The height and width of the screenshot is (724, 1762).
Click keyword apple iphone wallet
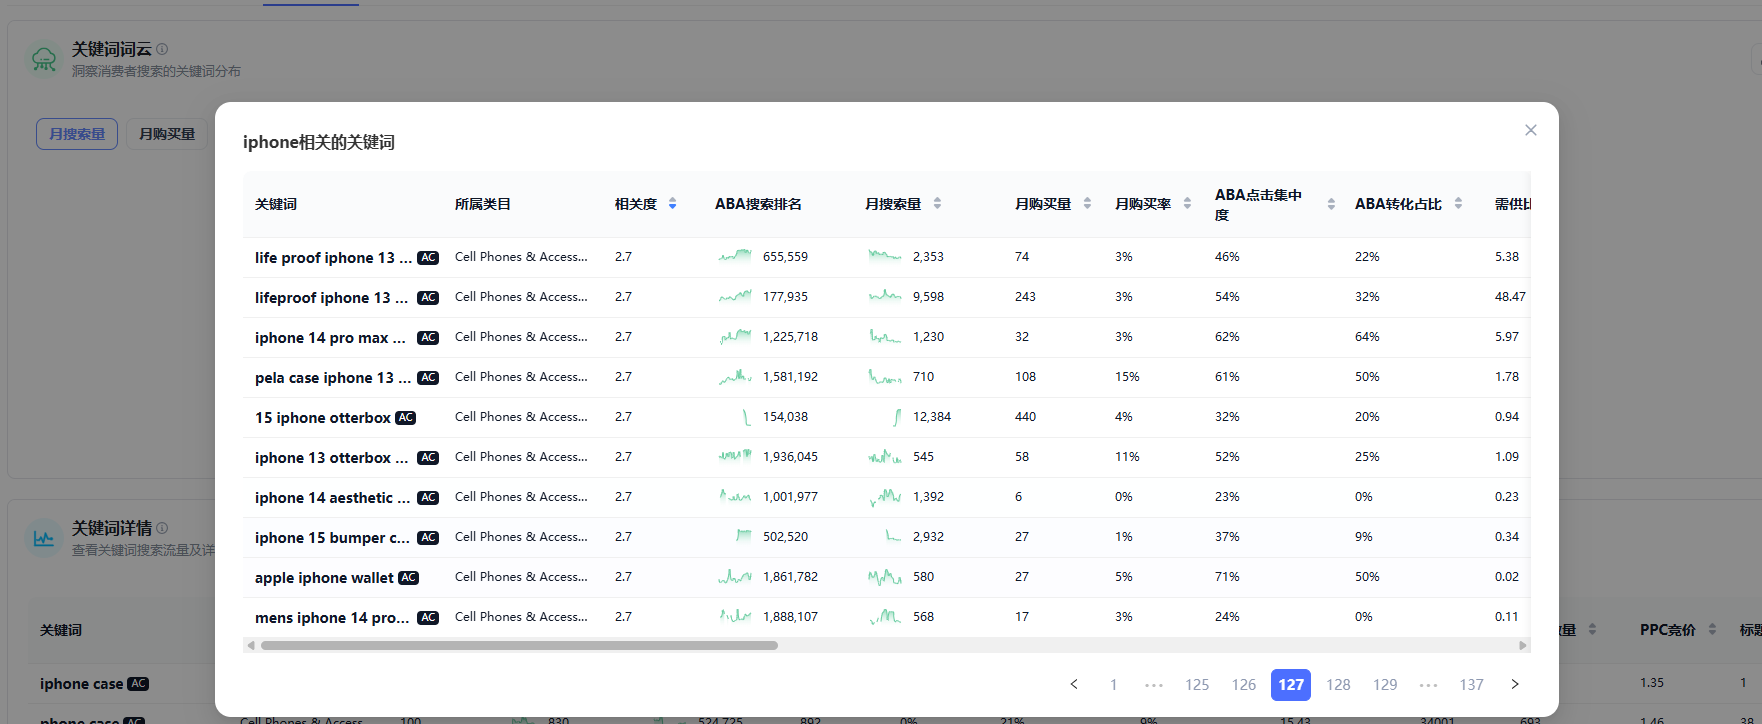(x=324, y=578)
